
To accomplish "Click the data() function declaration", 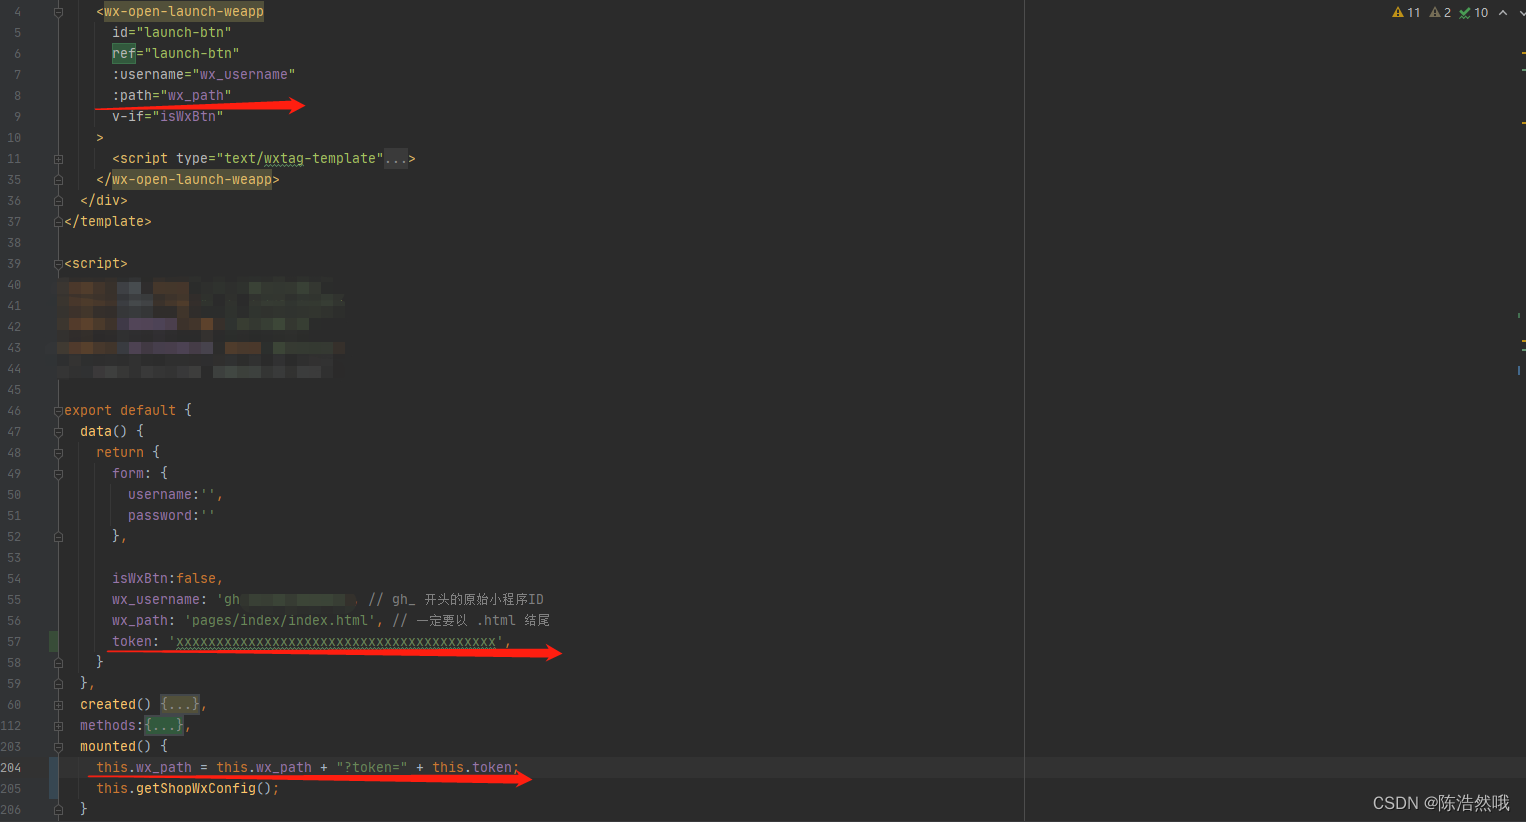I will pos(104,432).
